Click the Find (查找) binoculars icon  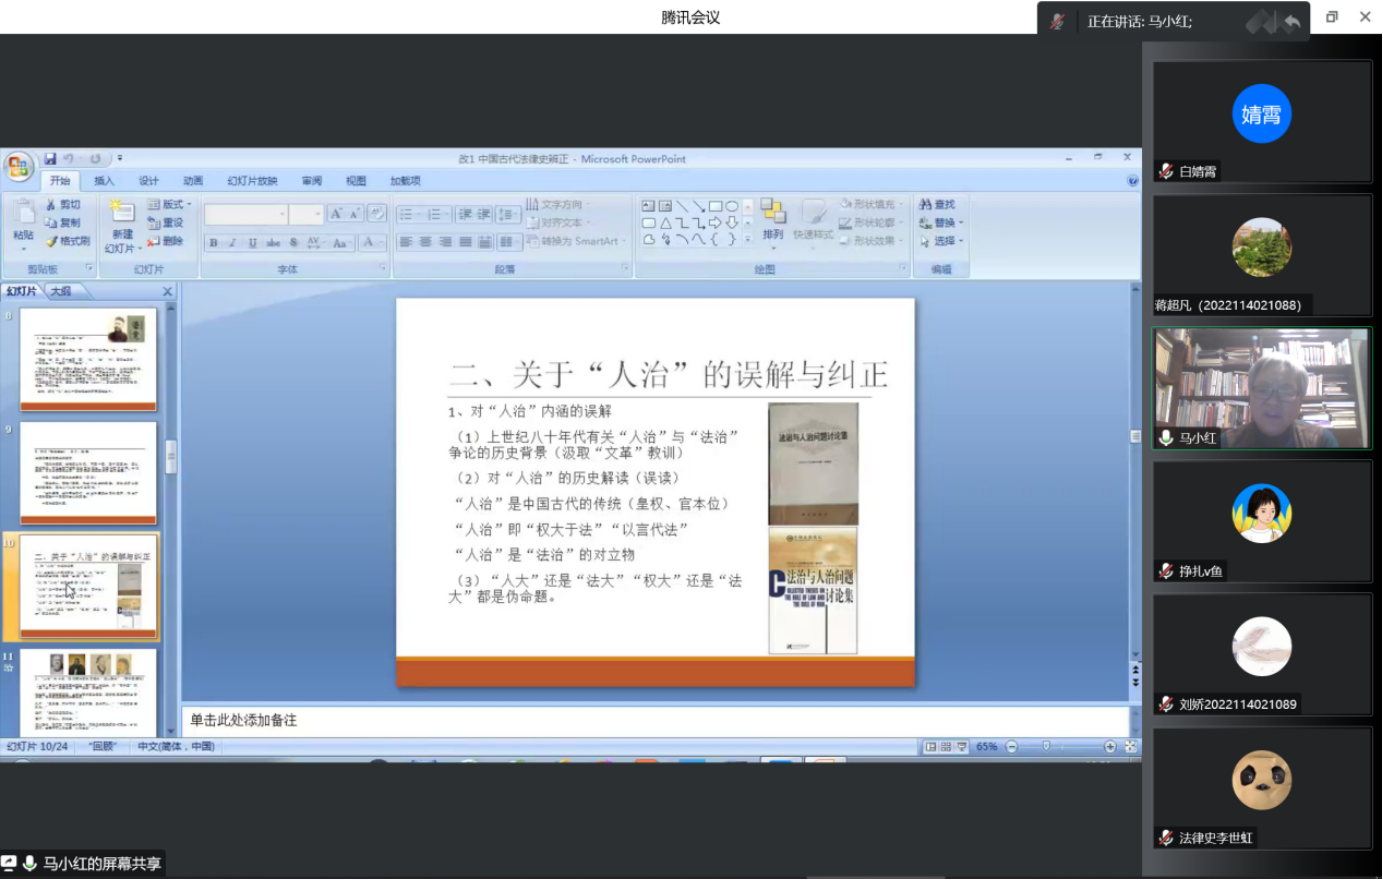(926, 204)
